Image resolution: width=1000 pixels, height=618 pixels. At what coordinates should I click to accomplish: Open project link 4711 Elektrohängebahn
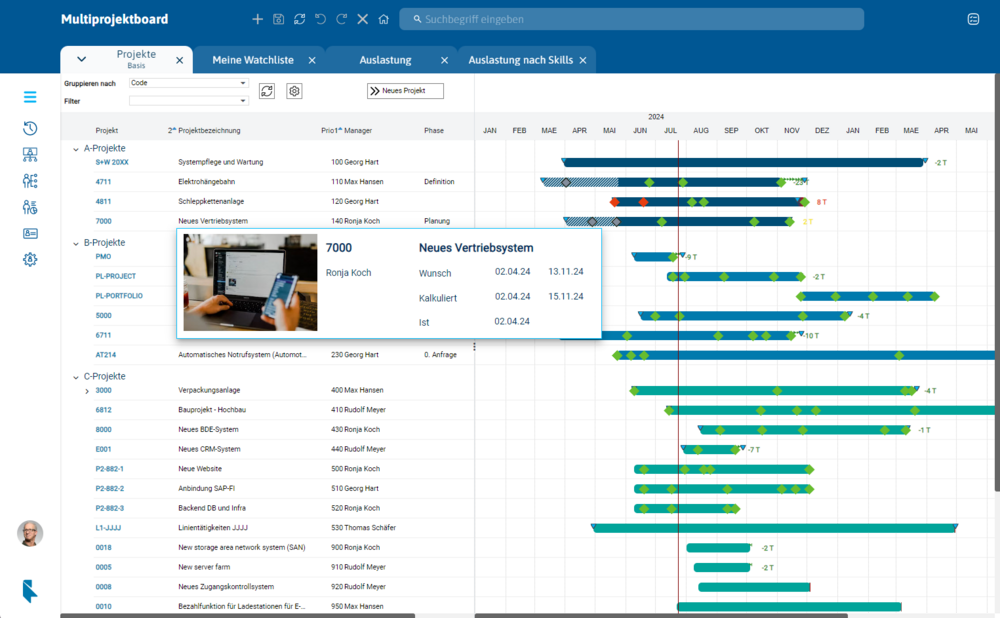(103, 182)
